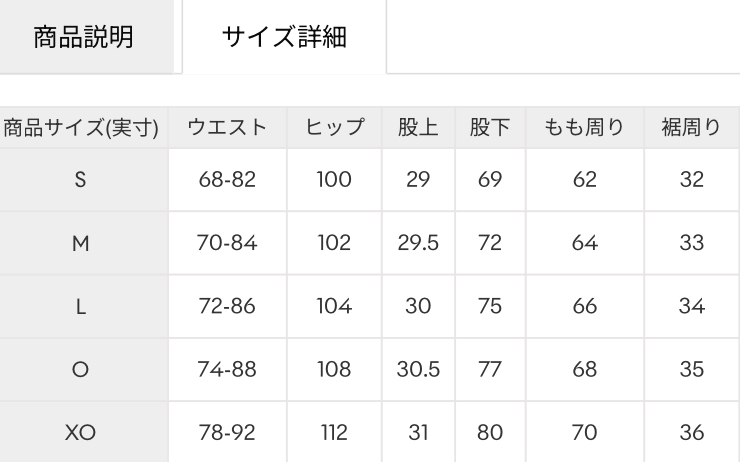This screenshot has height=462, width=740.
Task: Select the S size row label
Action: pos(81,180)
